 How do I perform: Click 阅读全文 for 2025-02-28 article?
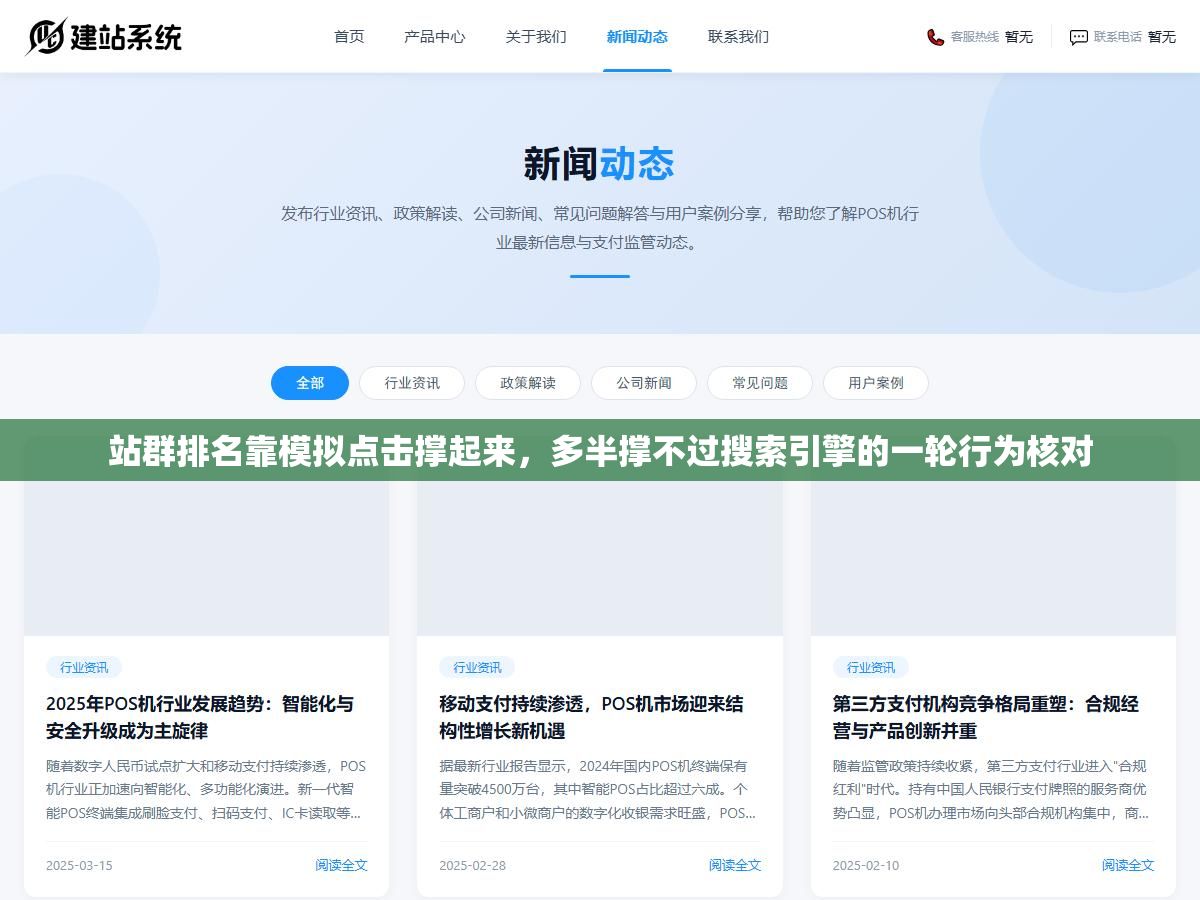(735, 865)
